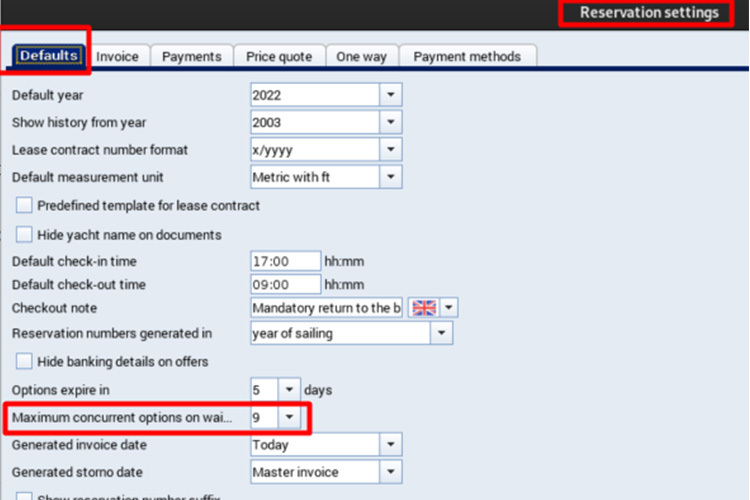Select the Price quote tab

click(279, 57)
